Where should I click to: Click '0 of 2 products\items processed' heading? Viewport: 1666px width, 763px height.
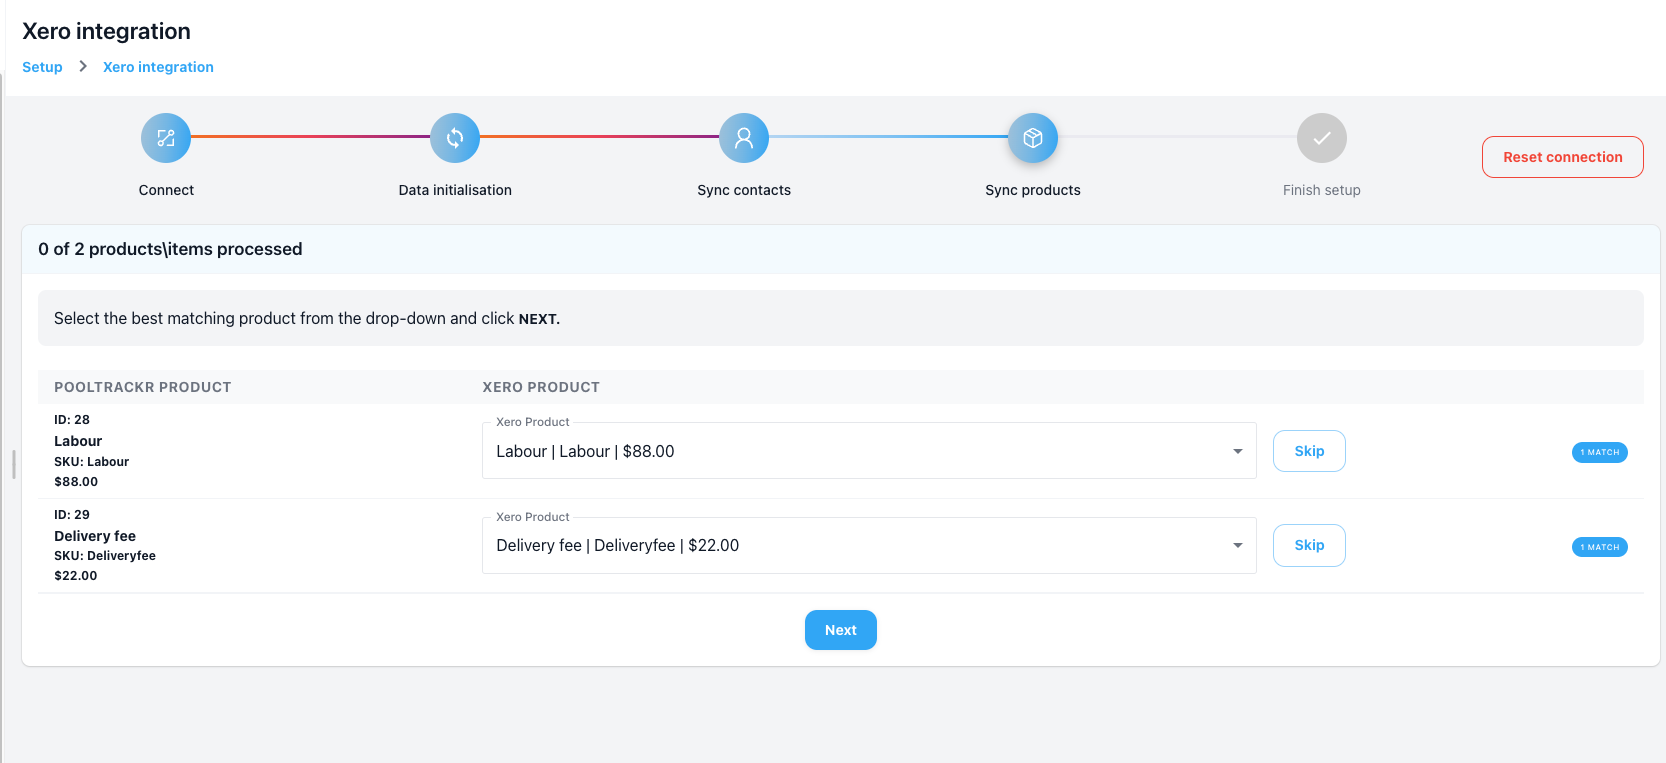pos(170,249)
